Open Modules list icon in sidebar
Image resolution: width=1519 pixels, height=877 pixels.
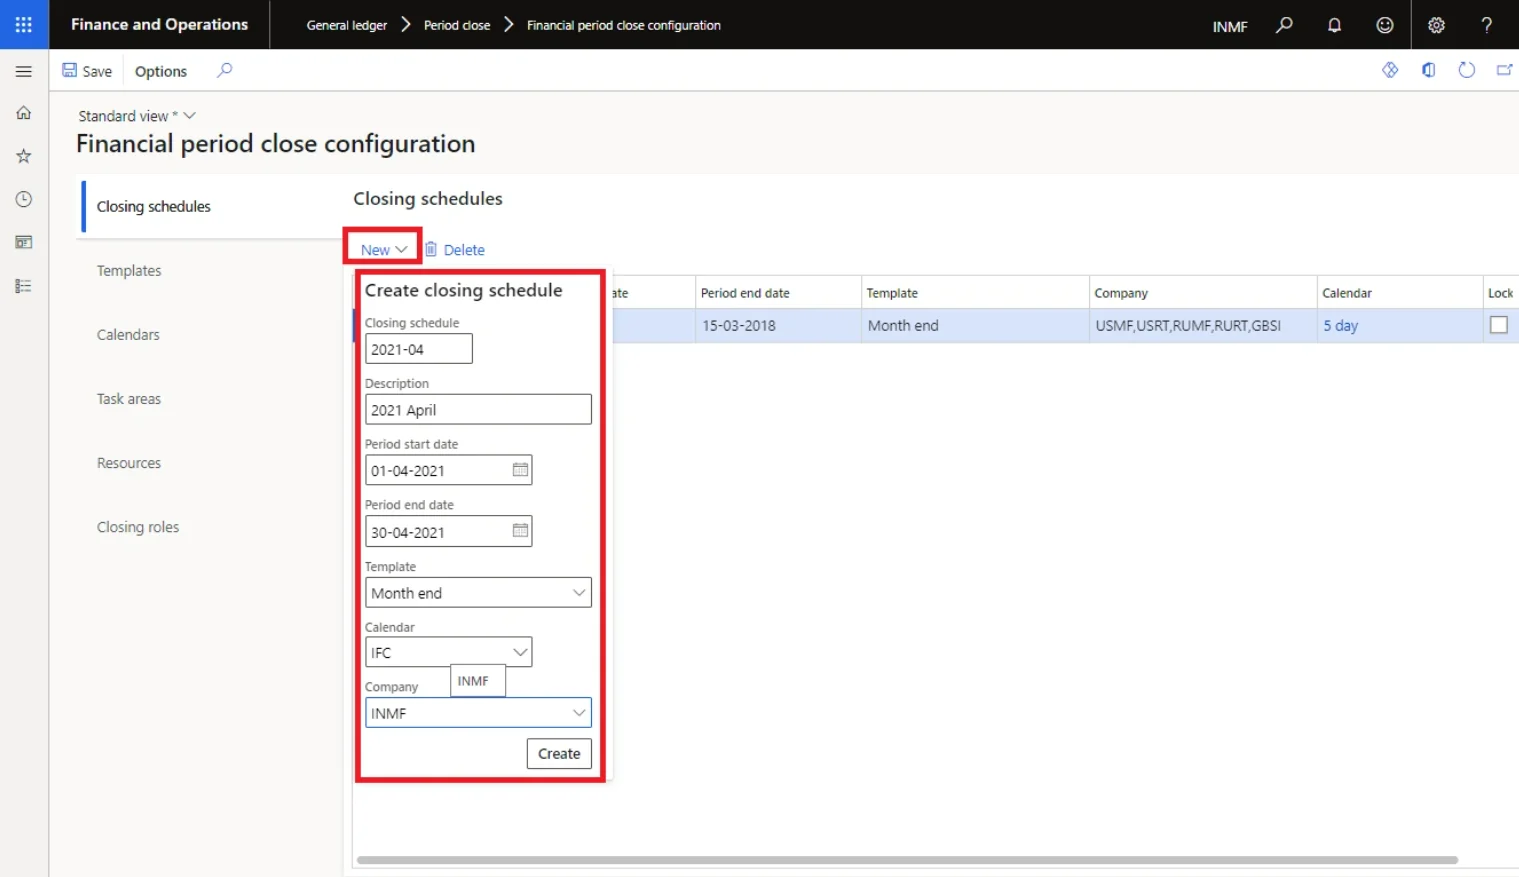[24, 286]
